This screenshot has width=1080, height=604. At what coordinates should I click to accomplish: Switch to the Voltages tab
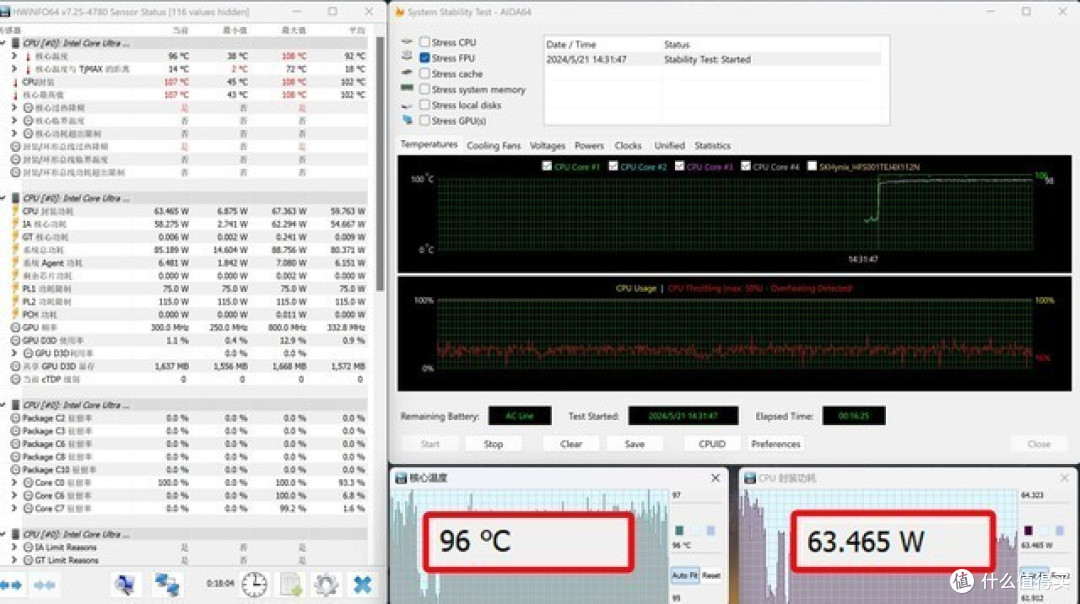pyautogui.click(x=547, y=146)
